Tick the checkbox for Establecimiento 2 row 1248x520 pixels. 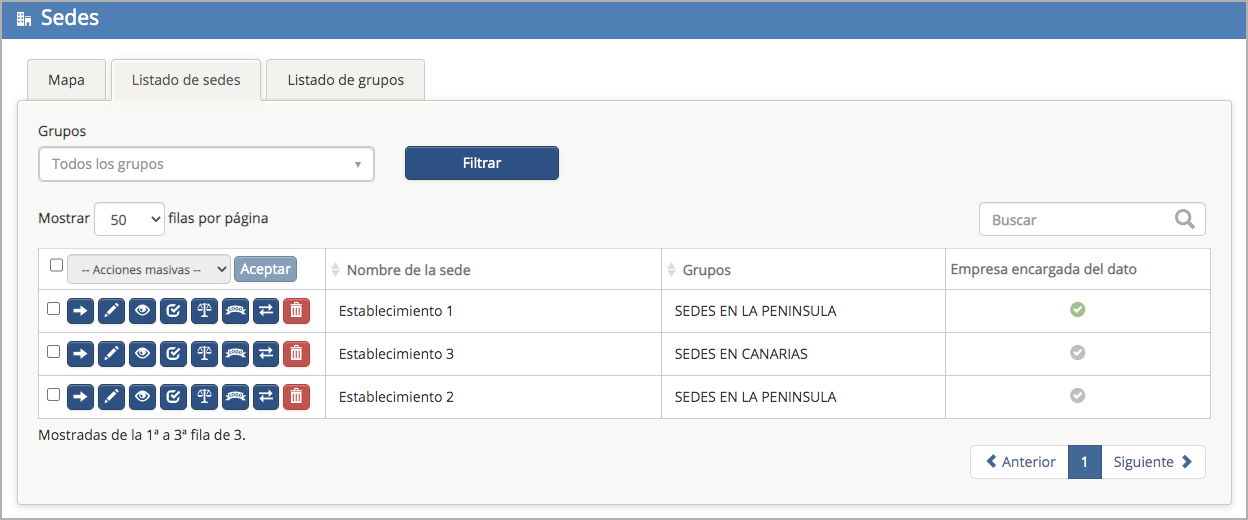tap(54, 395)
